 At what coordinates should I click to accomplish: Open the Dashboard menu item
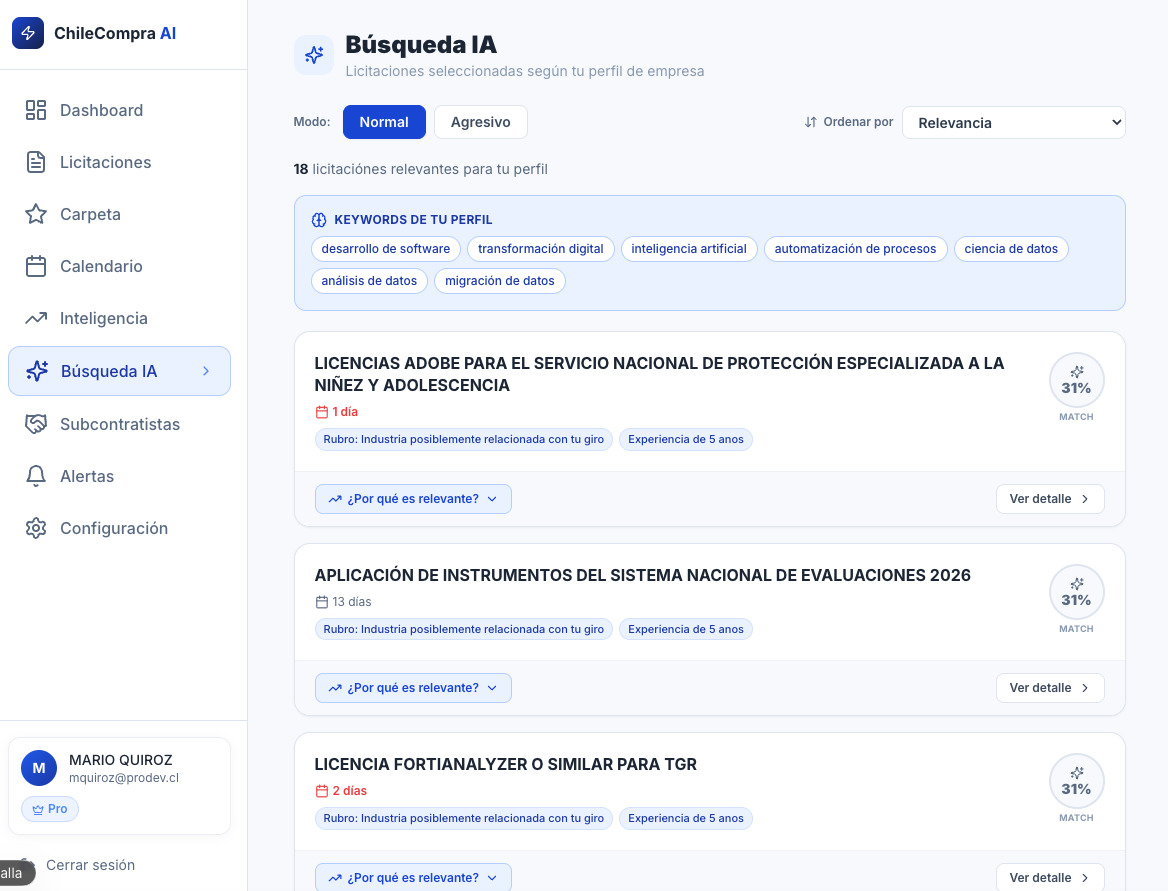pyautogui.click(x=119, y=110)
